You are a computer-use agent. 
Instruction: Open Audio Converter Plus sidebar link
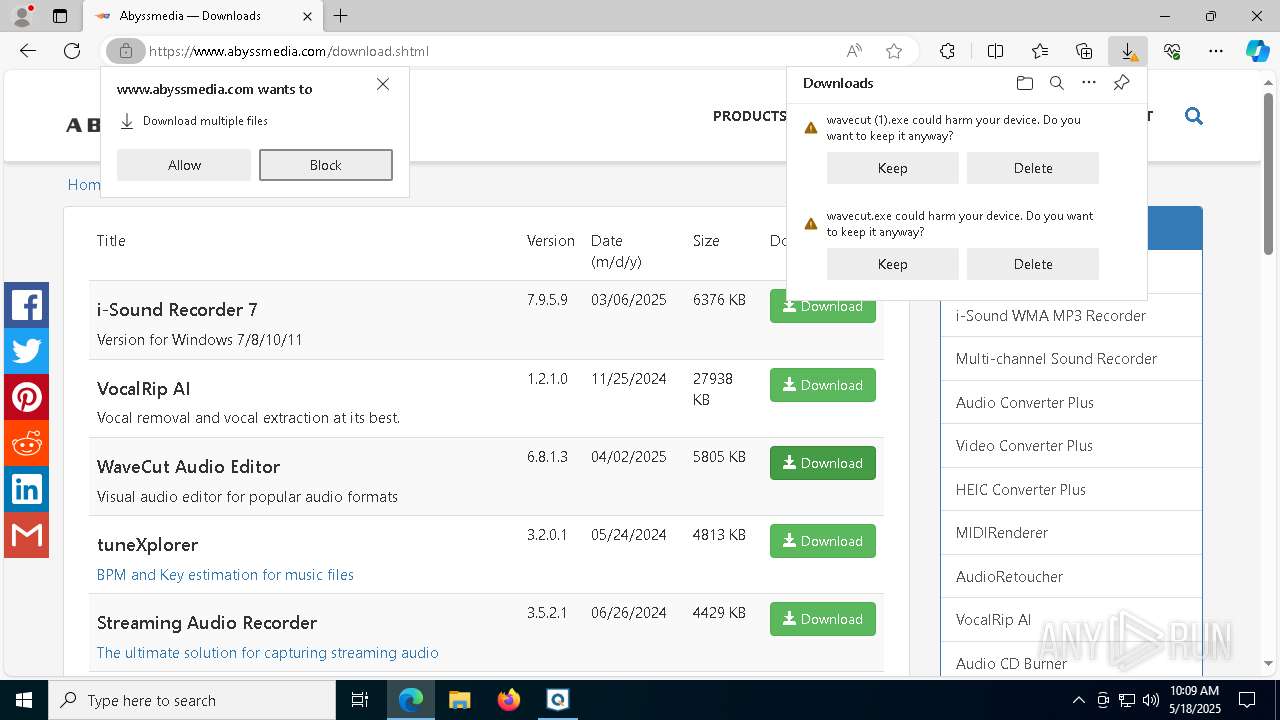click(1025, 403)
